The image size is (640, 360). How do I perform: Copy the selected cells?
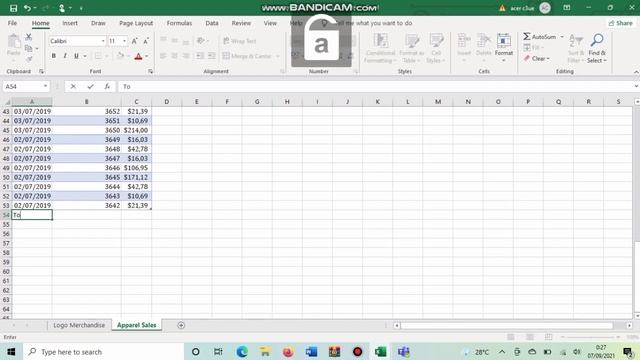29,49
